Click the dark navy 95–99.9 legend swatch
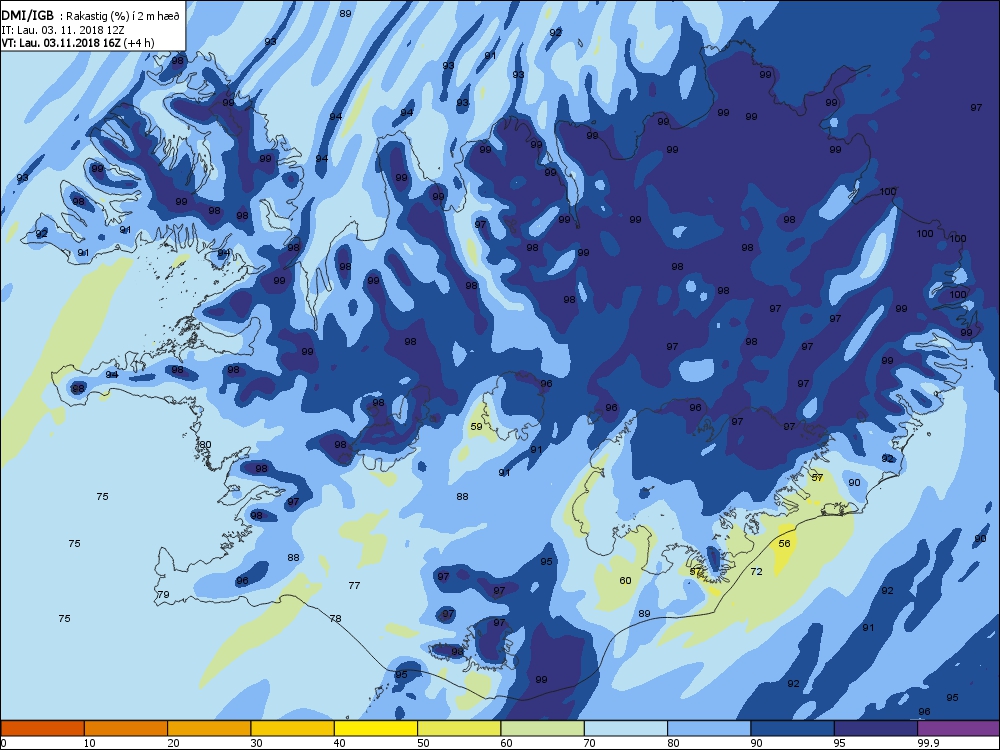The height and width of the screenshot is (750, 1000). coord(876,728)
